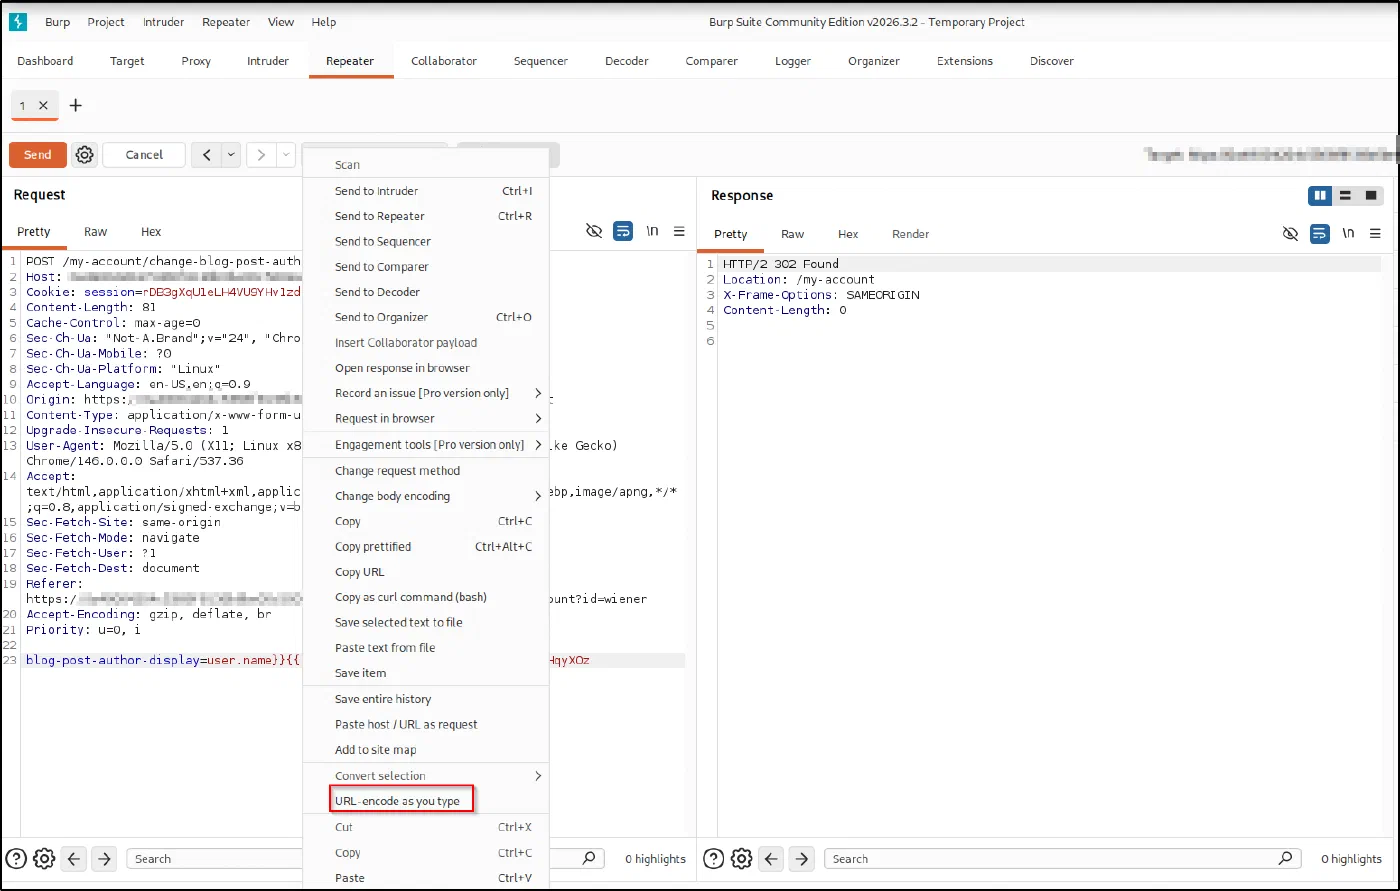This screenshot has height=891, width=1400.
Task: Expand history back dropdown arrow
Action: point(231,155)
